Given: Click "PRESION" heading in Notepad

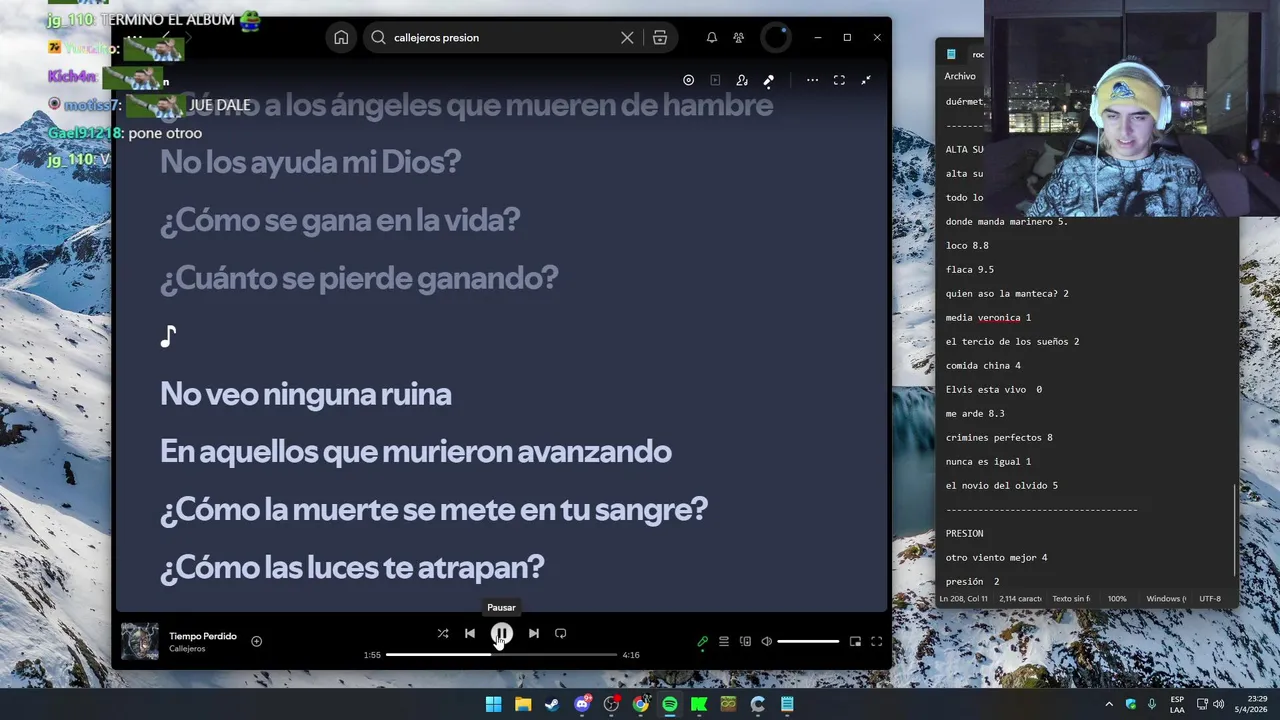Looking at the screenshot, I should pos(965,533).
